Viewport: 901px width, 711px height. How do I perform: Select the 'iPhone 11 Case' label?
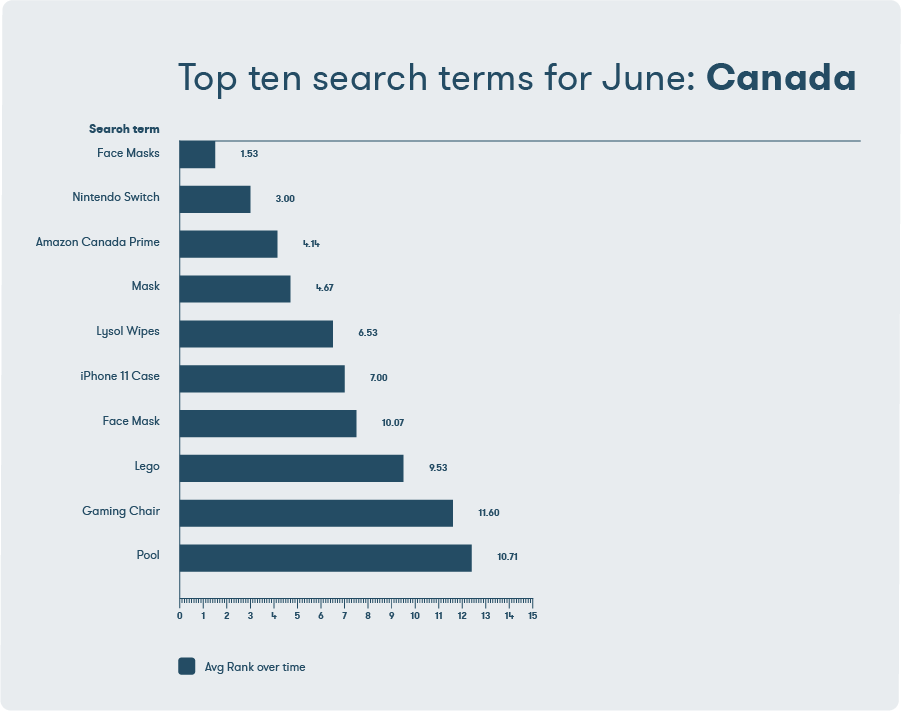point(120,376)
